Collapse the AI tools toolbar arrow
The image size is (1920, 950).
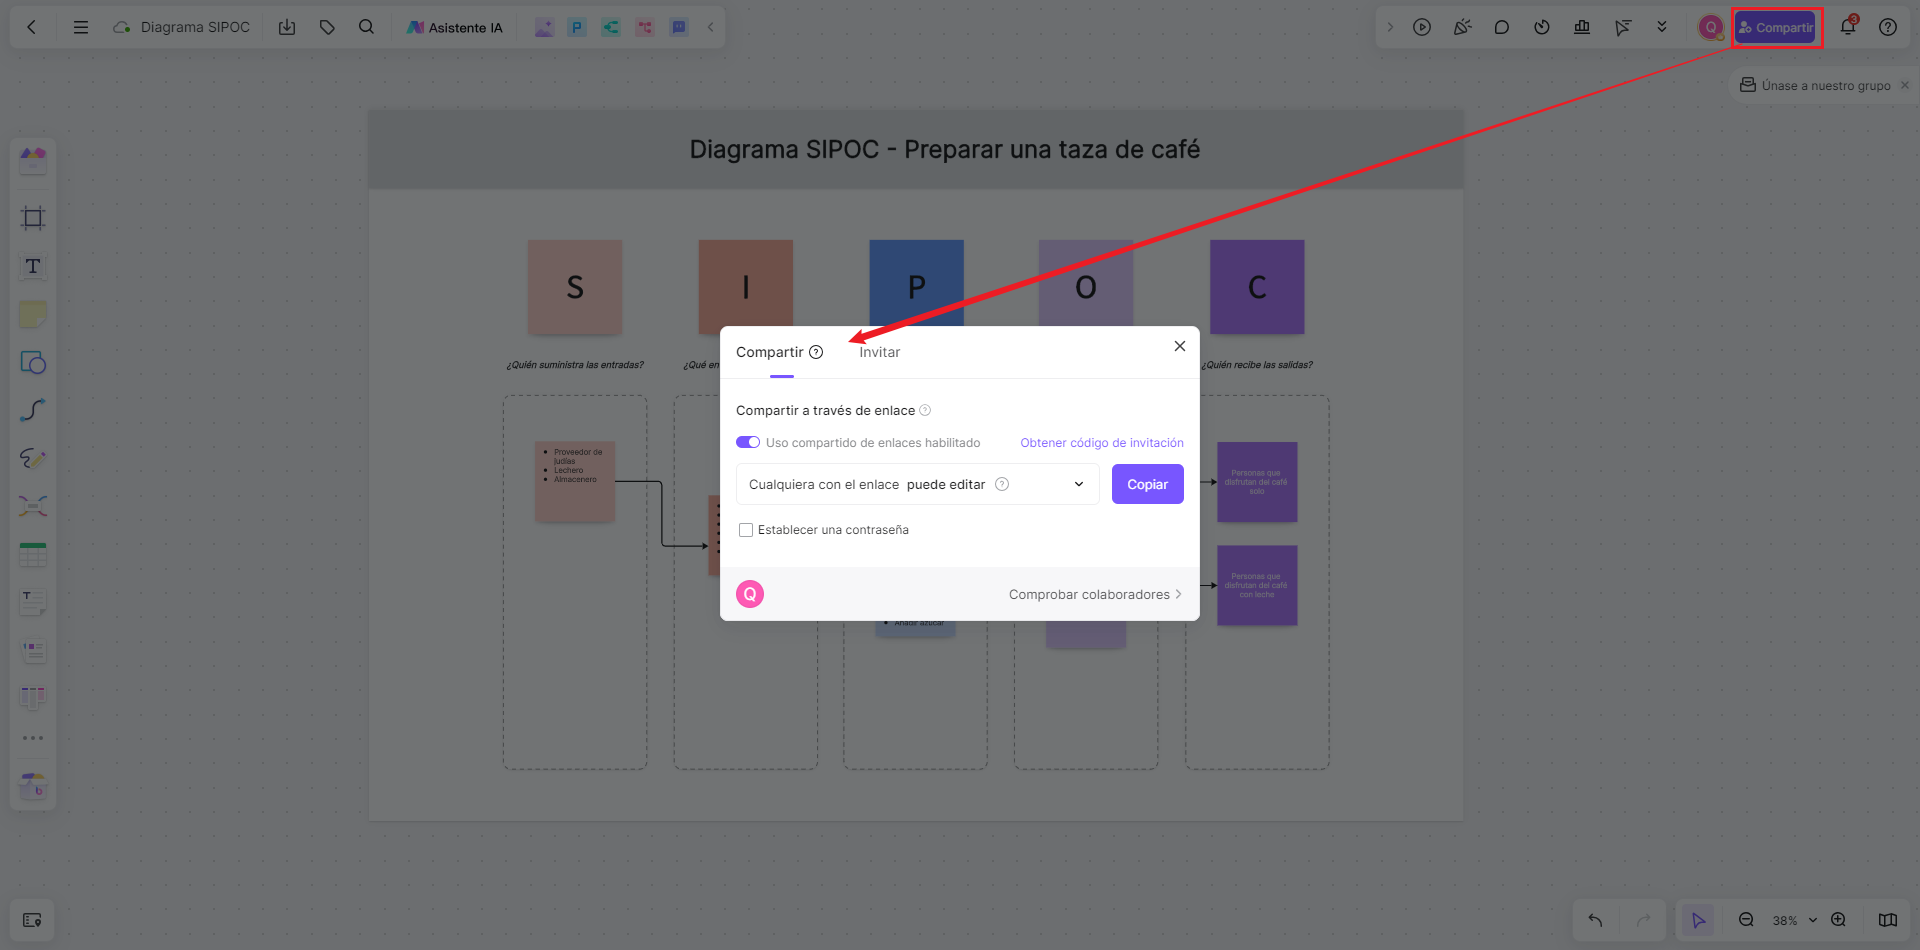[711, 27]
